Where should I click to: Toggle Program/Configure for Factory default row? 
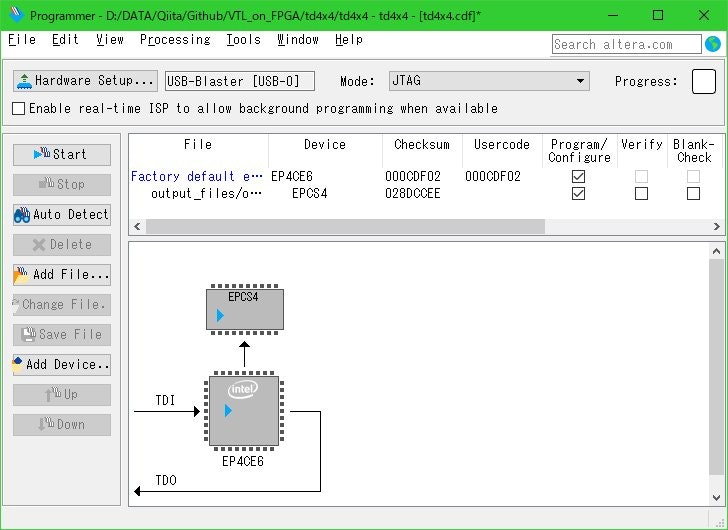click(578, 176)
